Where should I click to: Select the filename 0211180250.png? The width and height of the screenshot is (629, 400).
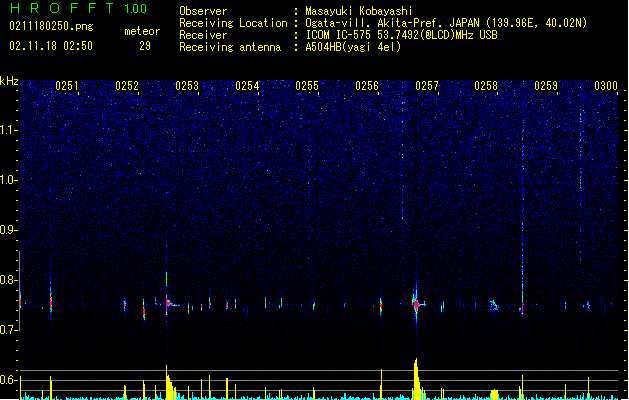[x=51, y=26]
